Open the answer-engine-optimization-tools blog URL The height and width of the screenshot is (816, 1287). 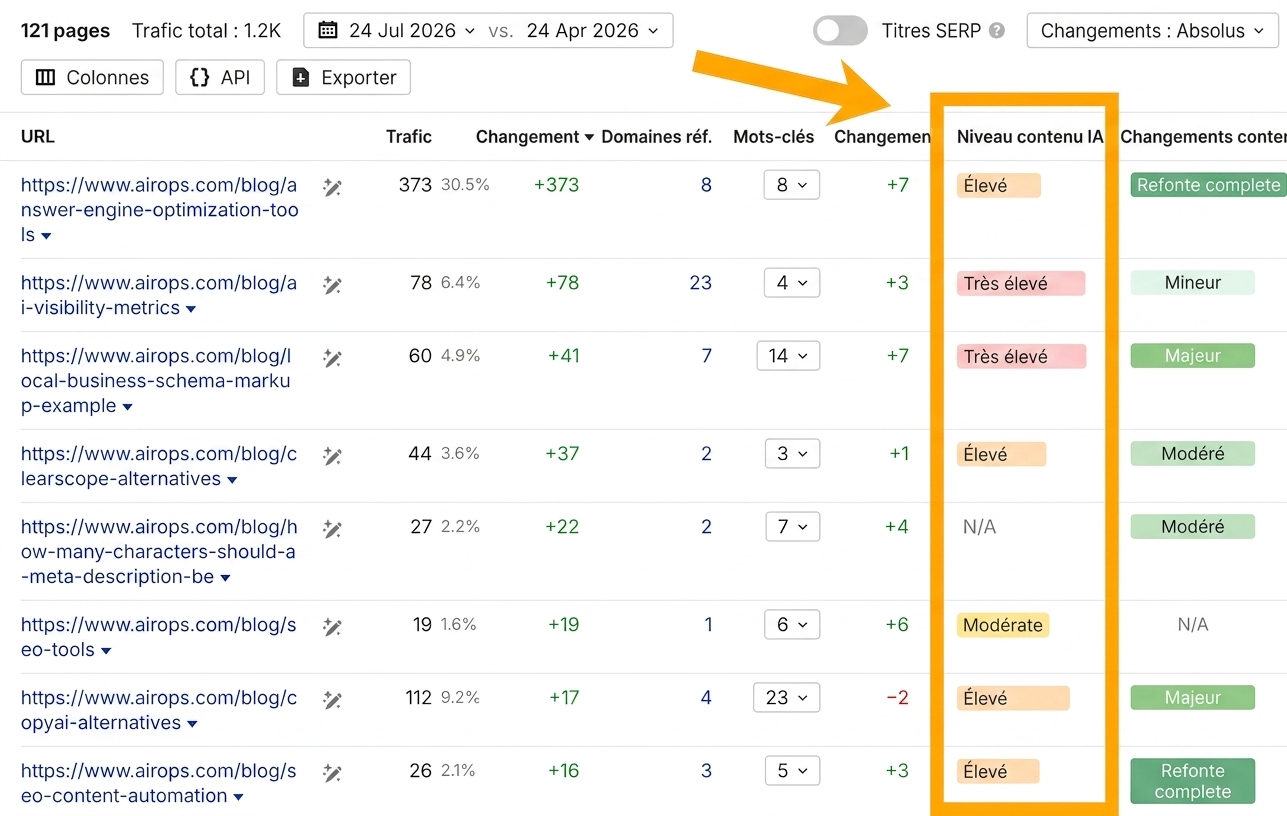(159, 210)
